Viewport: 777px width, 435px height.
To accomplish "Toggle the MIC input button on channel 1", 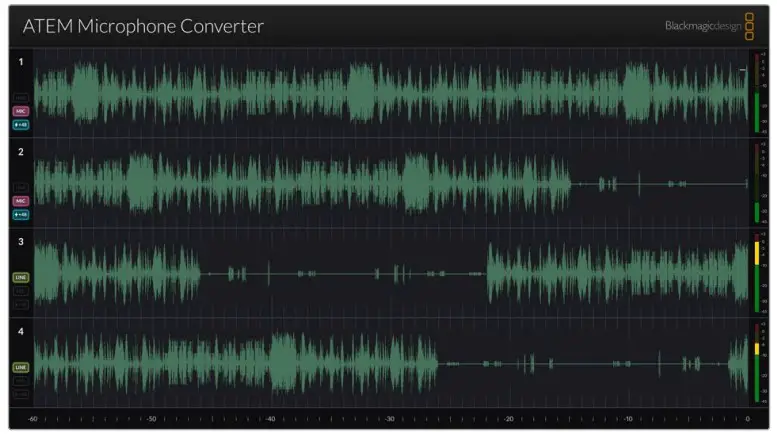I will tap(21, 111).
